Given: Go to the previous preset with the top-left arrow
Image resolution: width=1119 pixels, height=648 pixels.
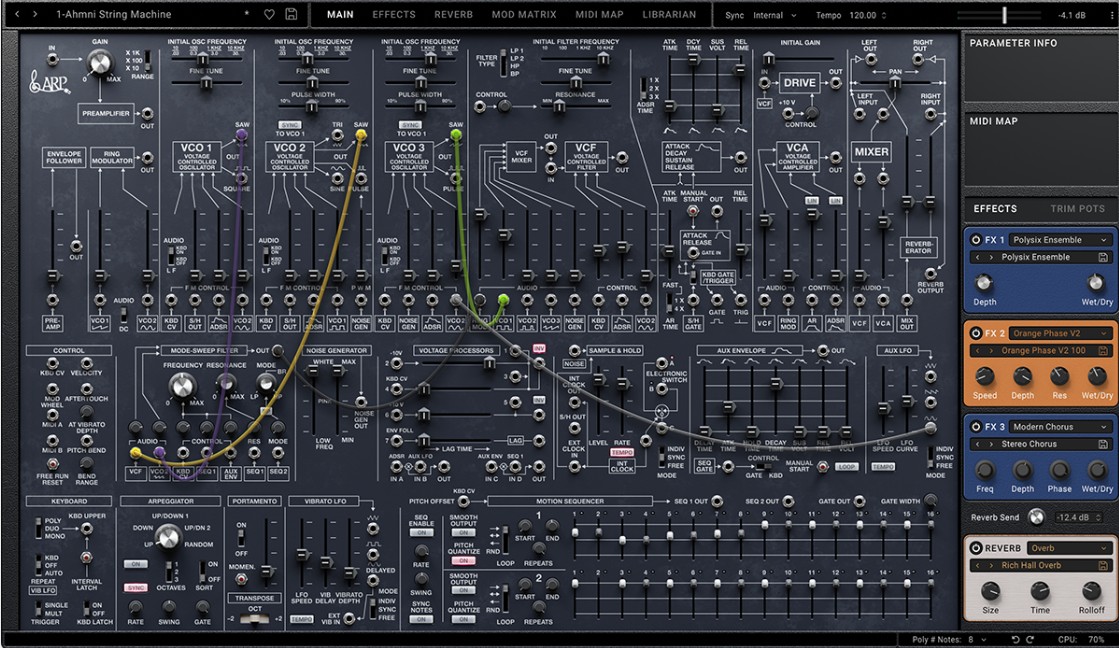Looking at the screenshot, I should [x=18, y=14].
